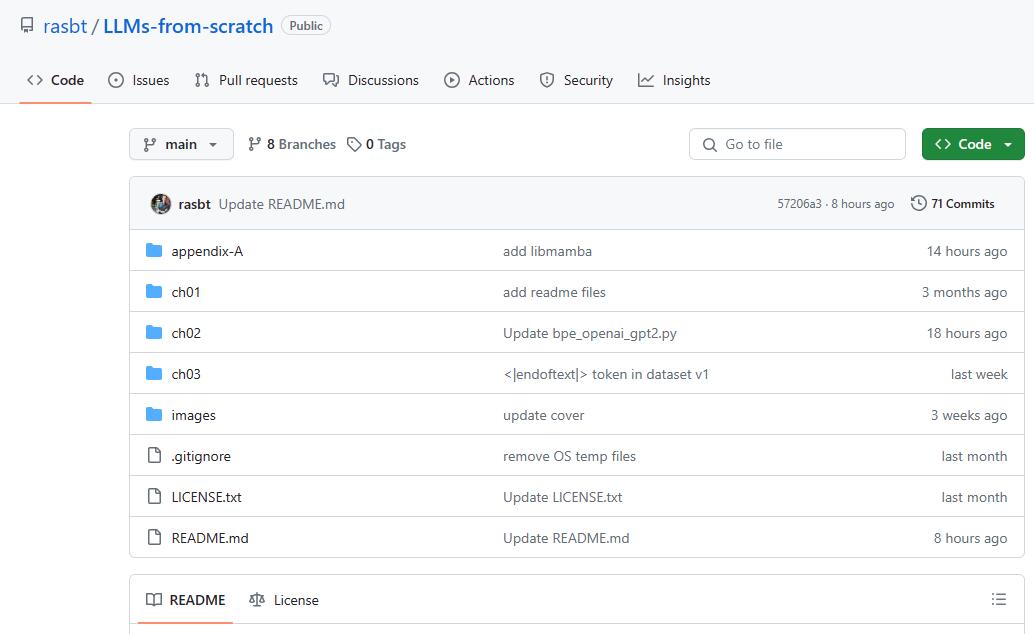Open rasbt's avatar in latest commit row
This screenshot has width=1034, height=634.
click(161, 204)
